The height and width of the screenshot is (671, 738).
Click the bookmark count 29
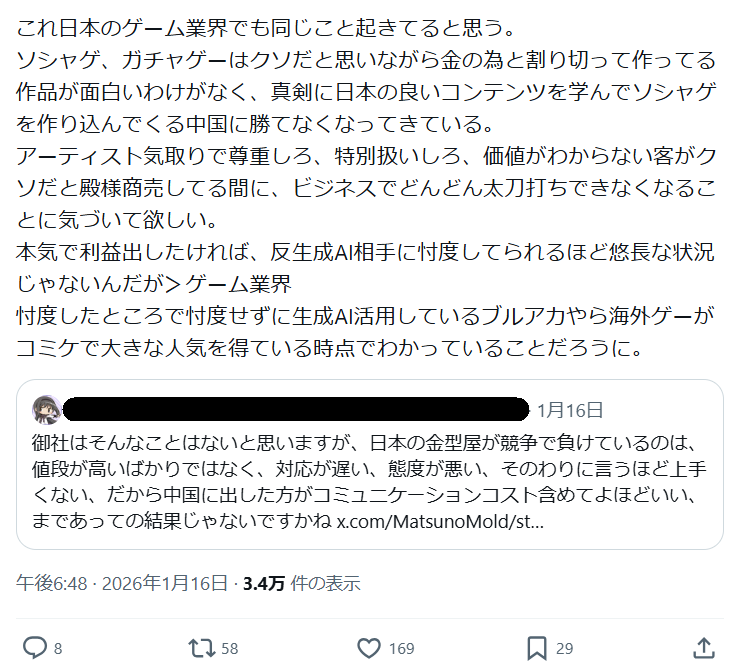564,649
